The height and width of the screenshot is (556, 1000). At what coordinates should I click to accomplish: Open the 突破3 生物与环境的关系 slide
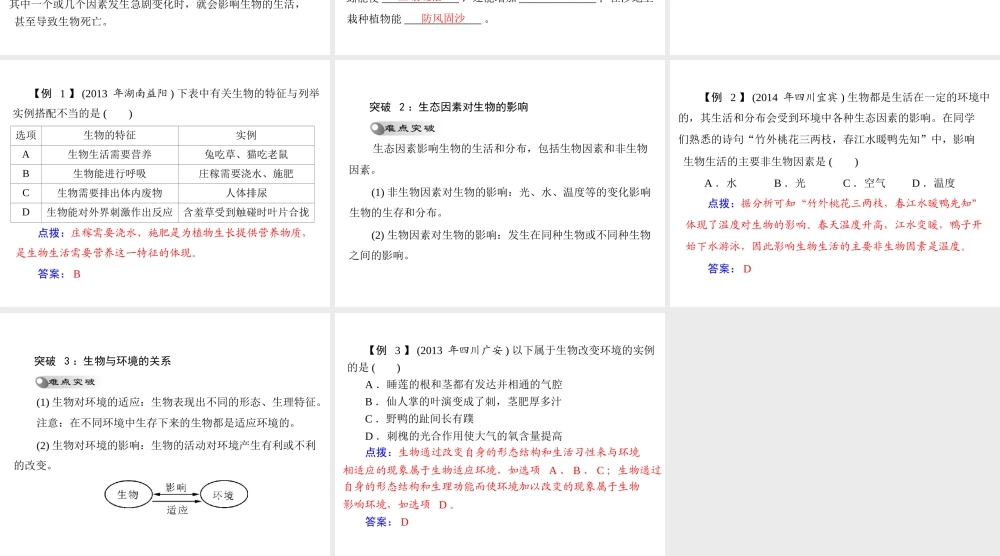pyautogui.click(x=165, y=435)
